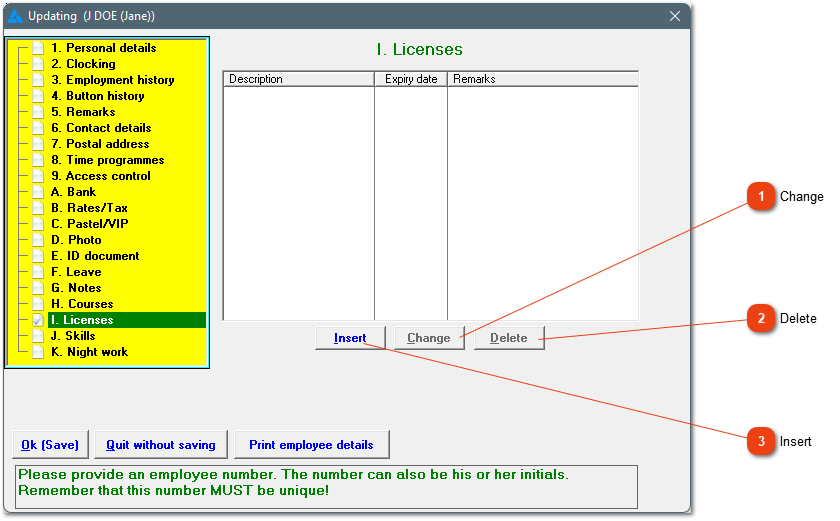Select 9. Access control

point(100,176)
